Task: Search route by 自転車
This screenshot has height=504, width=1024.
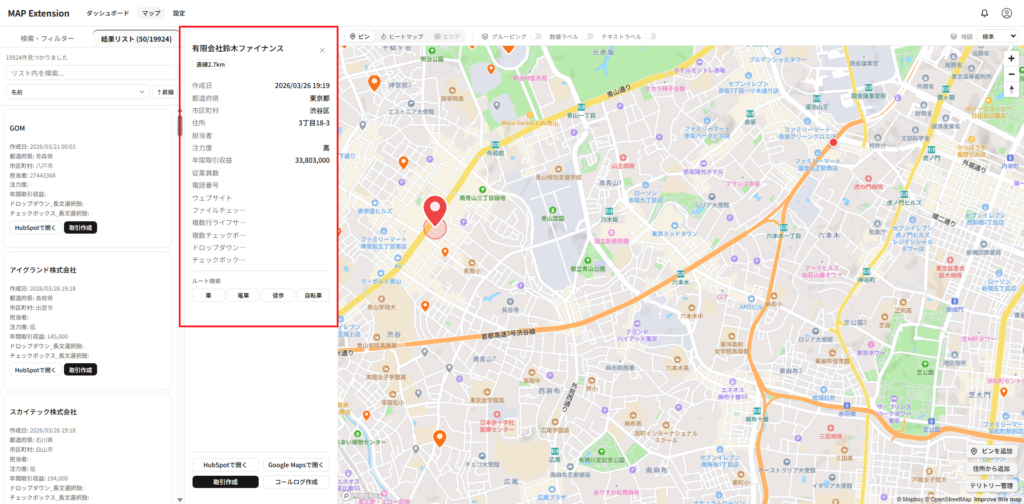Action: tap(313, 296)
